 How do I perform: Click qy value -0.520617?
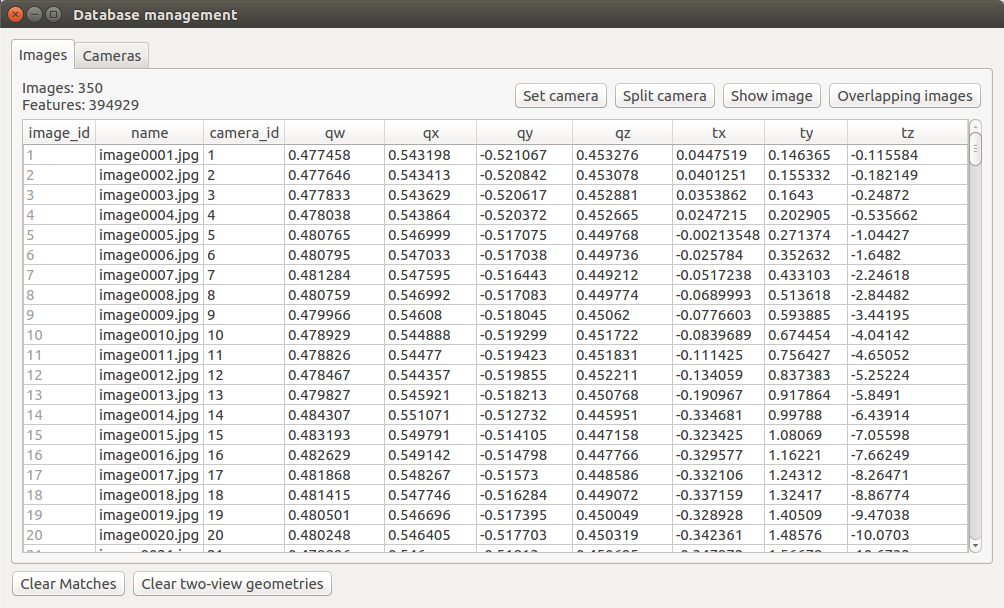coord(524,195)
